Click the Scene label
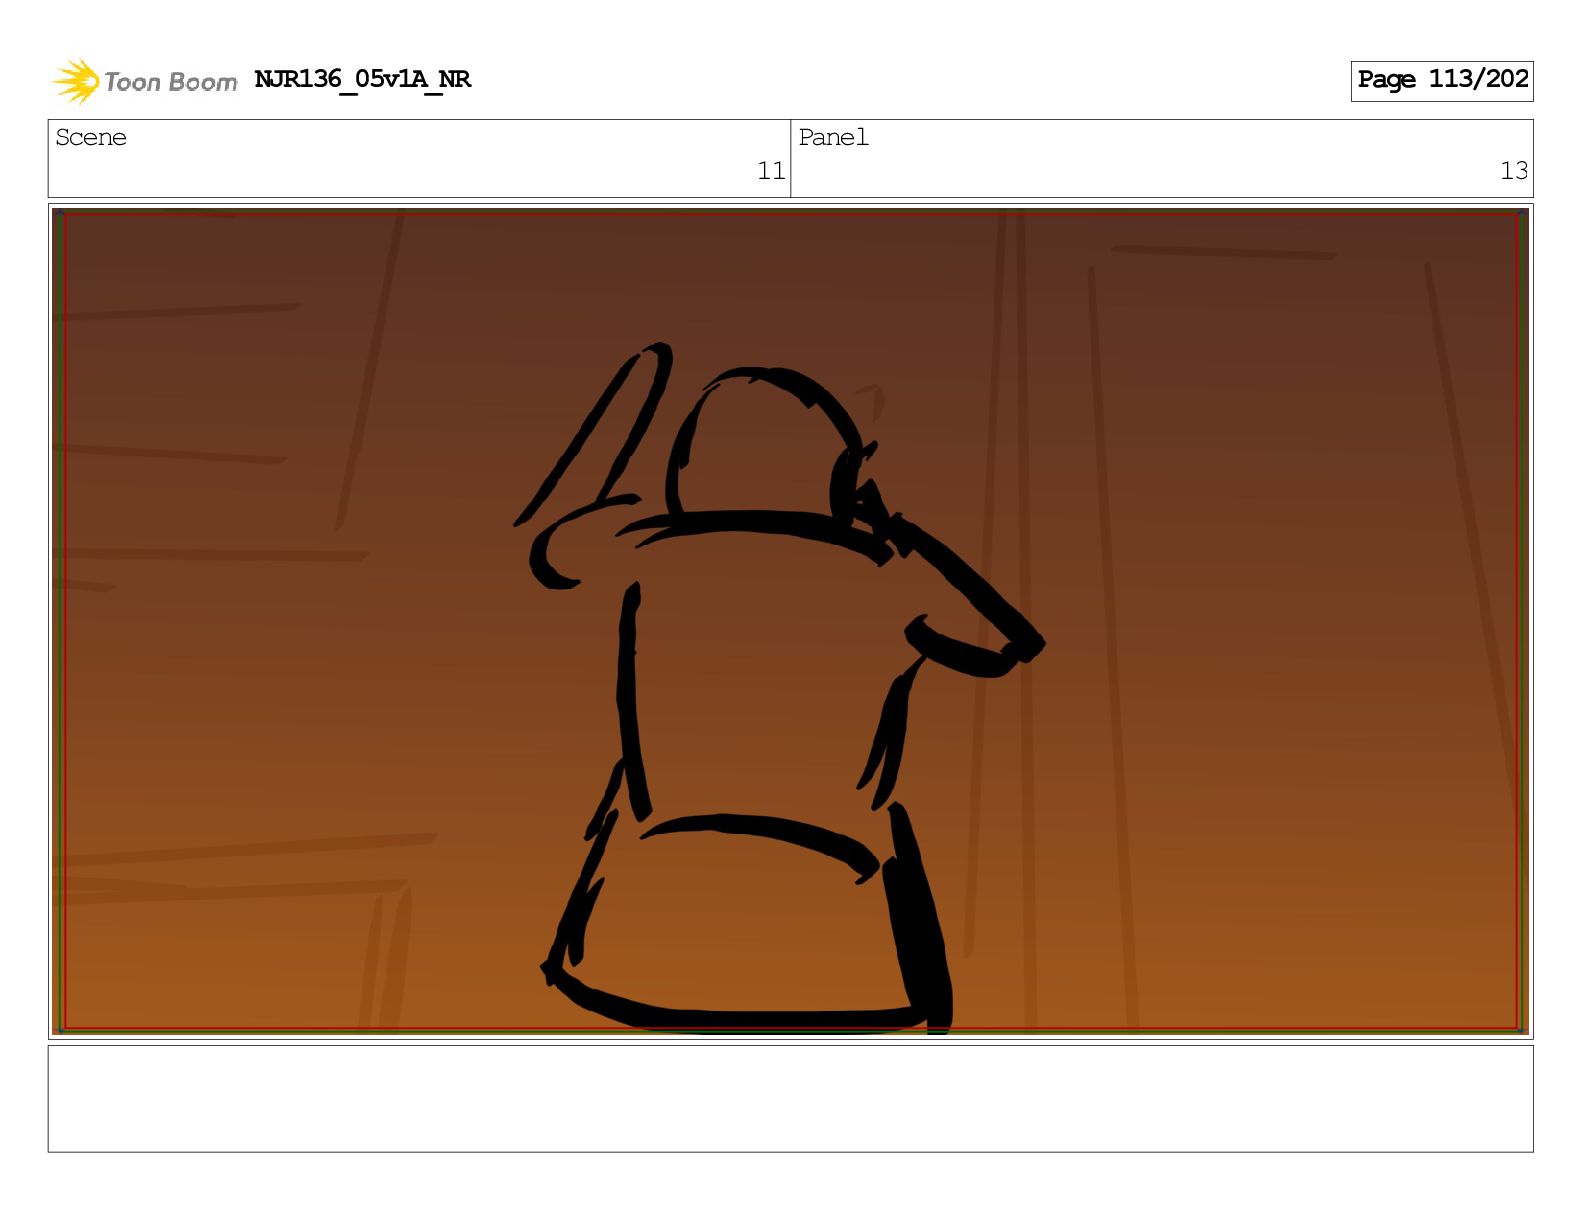 [x=91, y=138]
